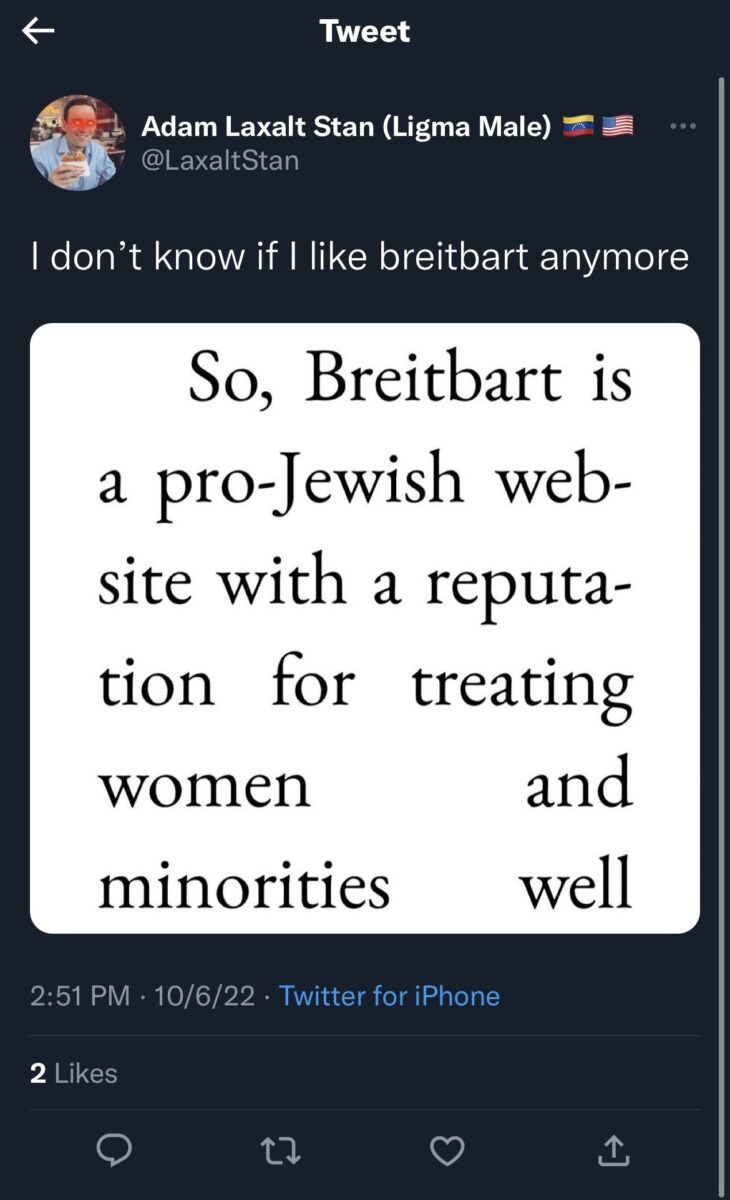
Task: Open the profile avatar of Adam Laxalt Stan
Action: pos(77,142)
